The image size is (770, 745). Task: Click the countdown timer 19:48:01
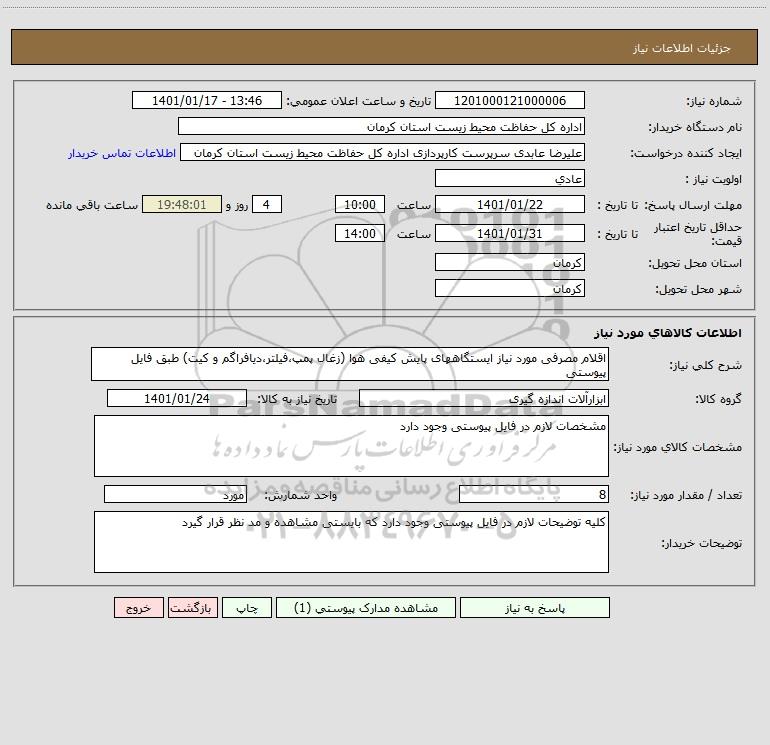tap(182, 204)
